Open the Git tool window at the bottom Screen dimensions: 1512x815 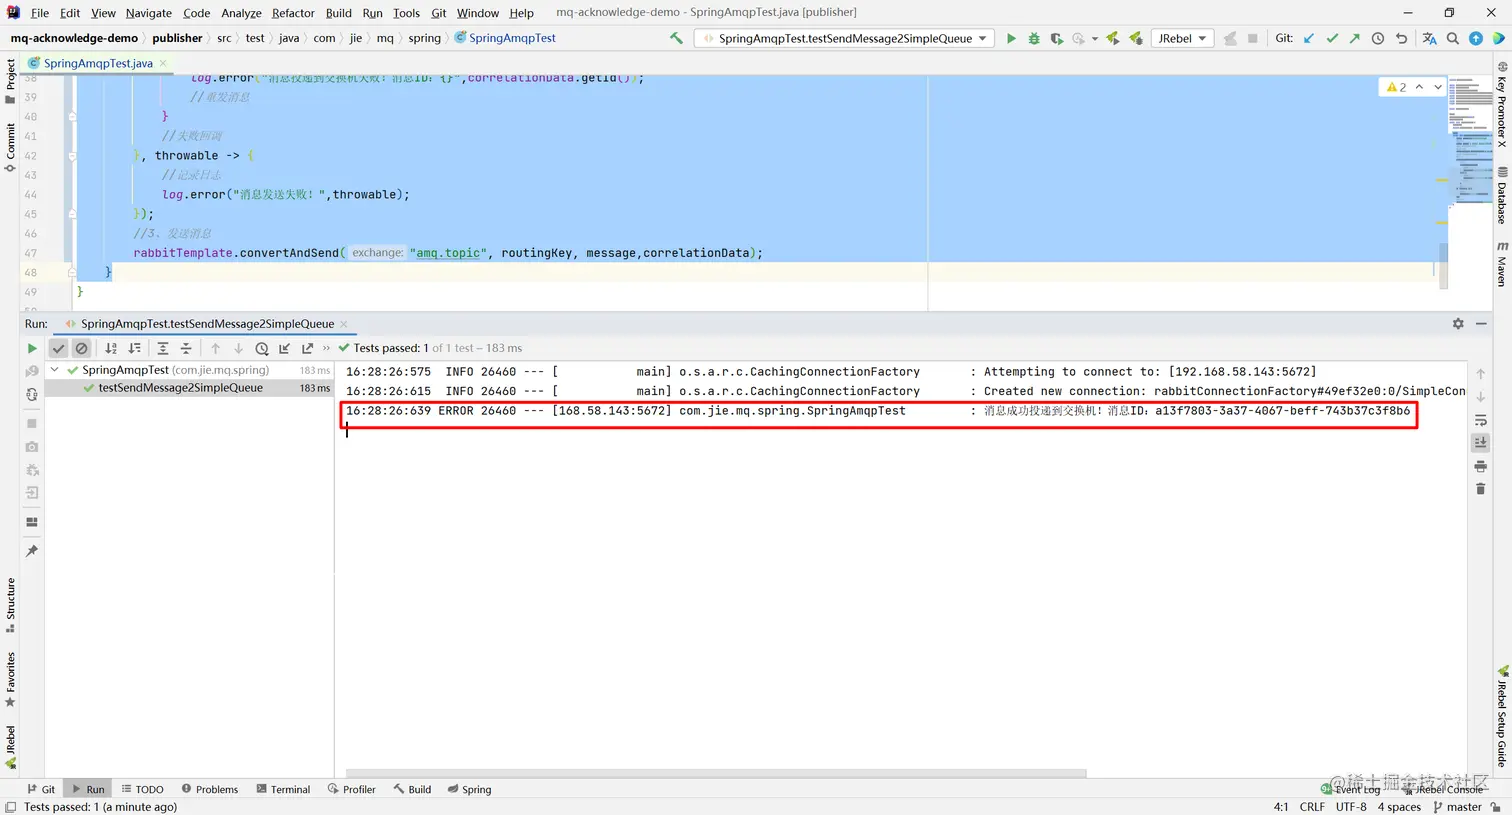point(41,789)
